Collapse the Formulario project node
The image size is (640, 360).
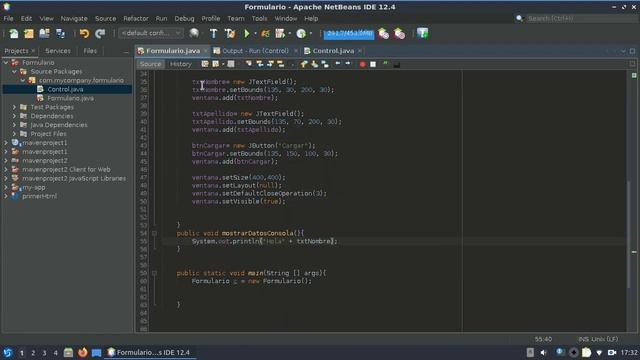6,62
